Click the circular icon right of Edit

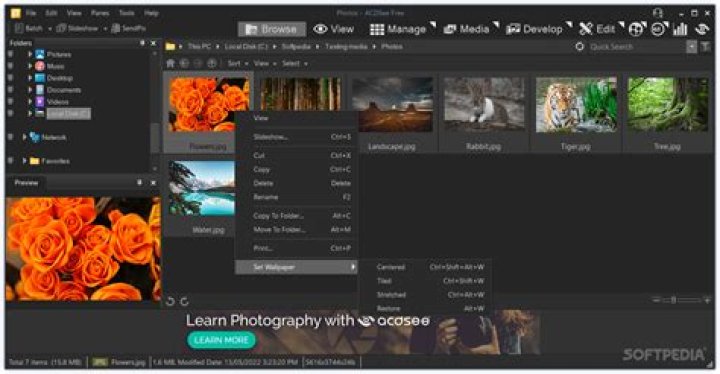pos(636,29)
